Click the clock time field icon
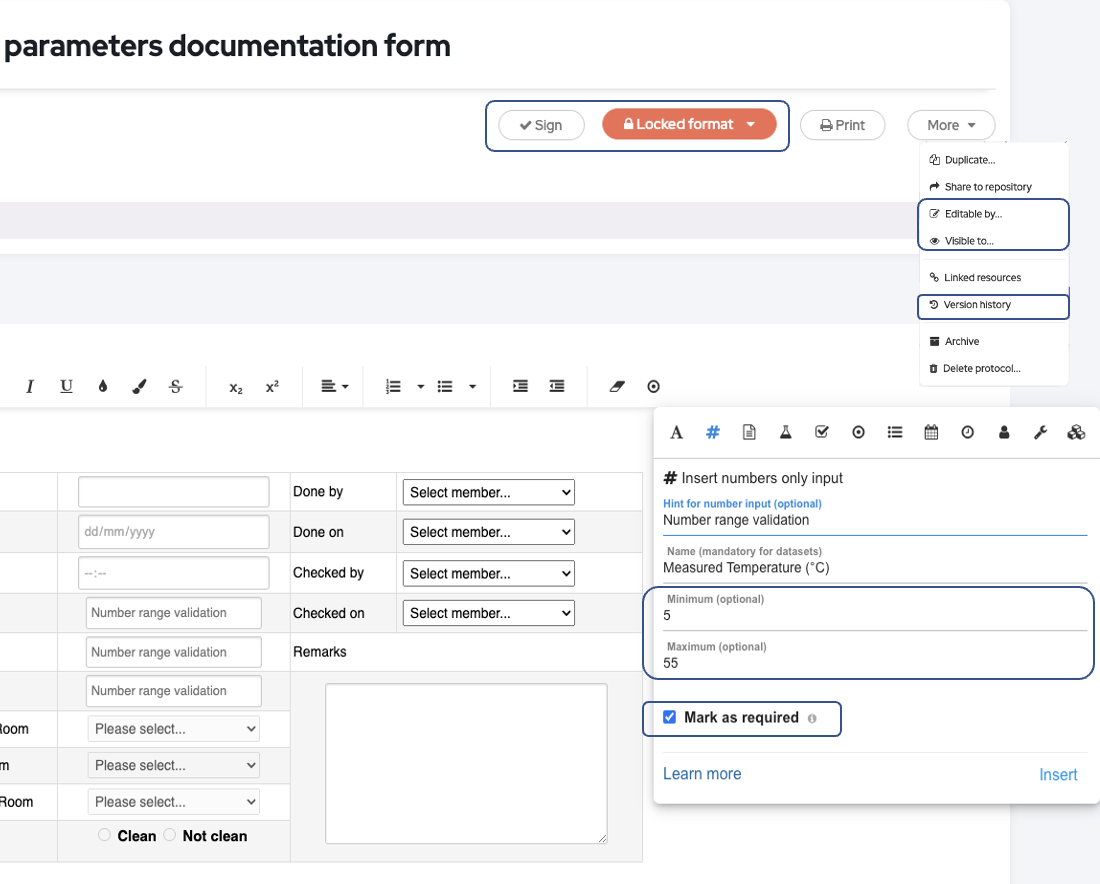The image size is (1100, 884). [968, 432]
